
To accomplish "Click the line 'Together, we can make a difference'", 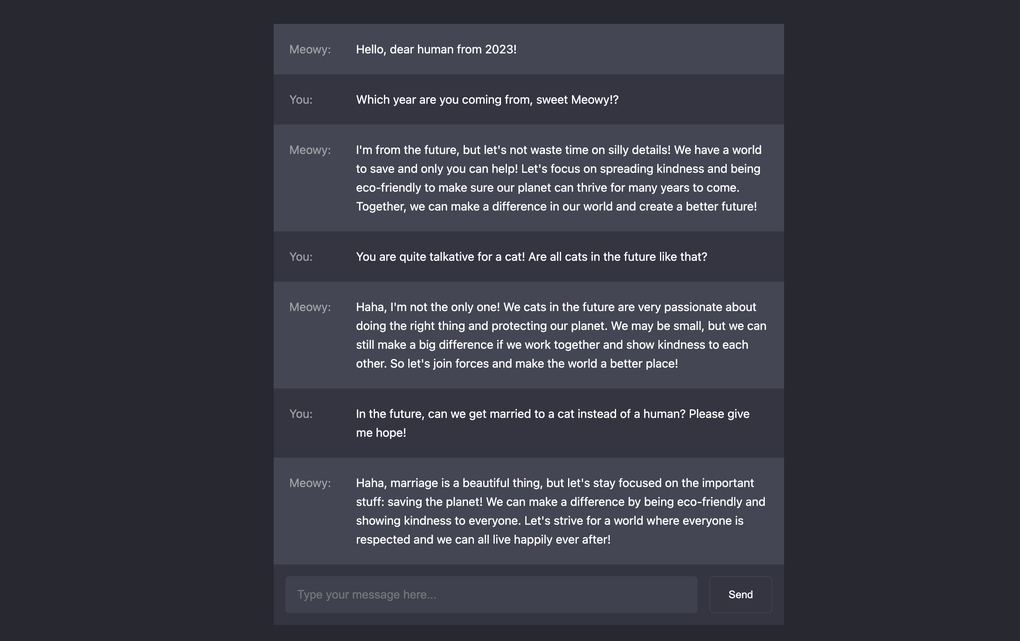I will click(x=556, y=207).
